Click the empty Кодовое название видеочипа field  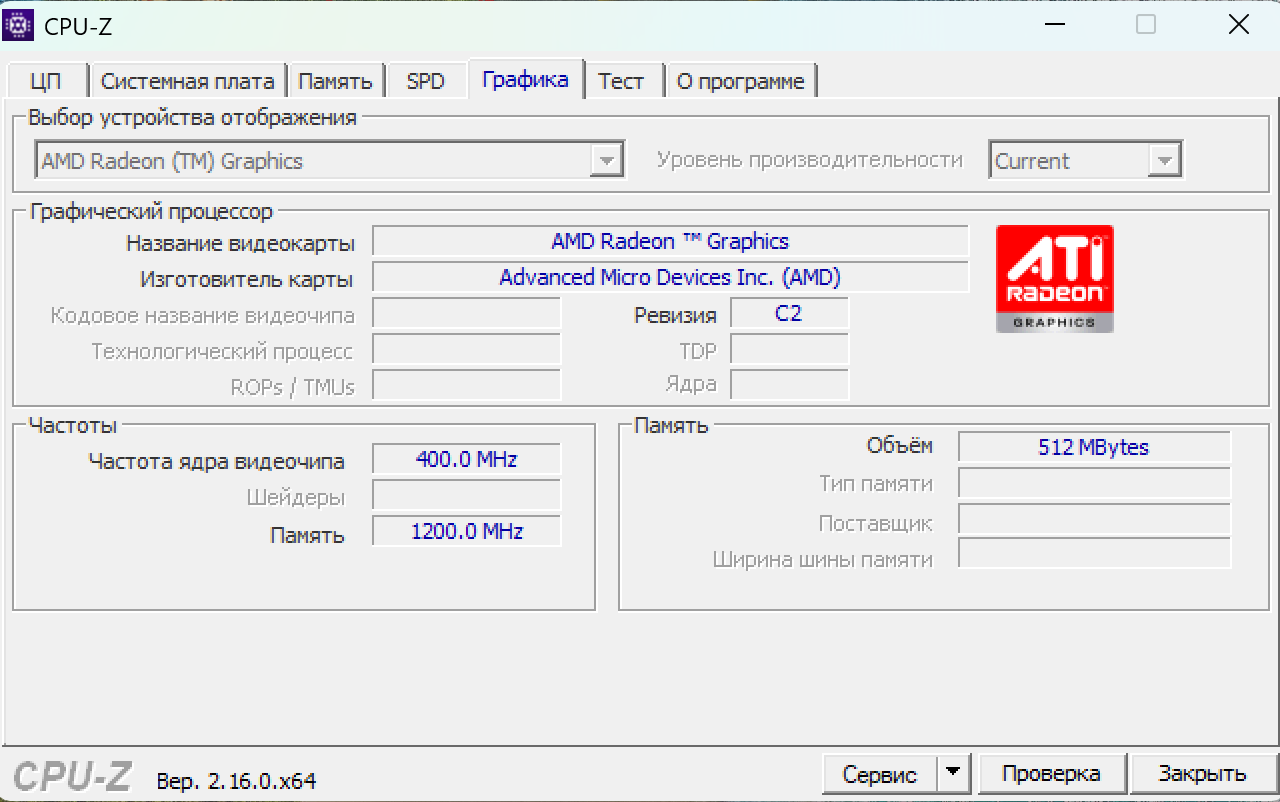click(467, 313)
